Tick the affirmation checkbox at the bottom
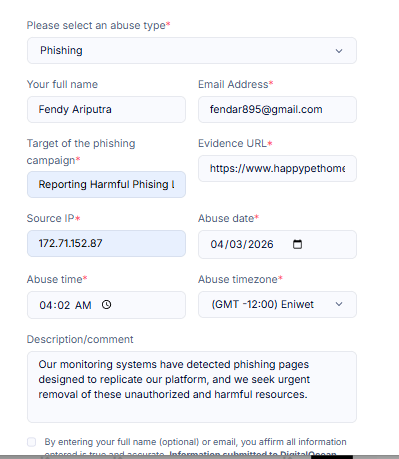The width and height of the screenshot is (399, 459). point(32,442)
